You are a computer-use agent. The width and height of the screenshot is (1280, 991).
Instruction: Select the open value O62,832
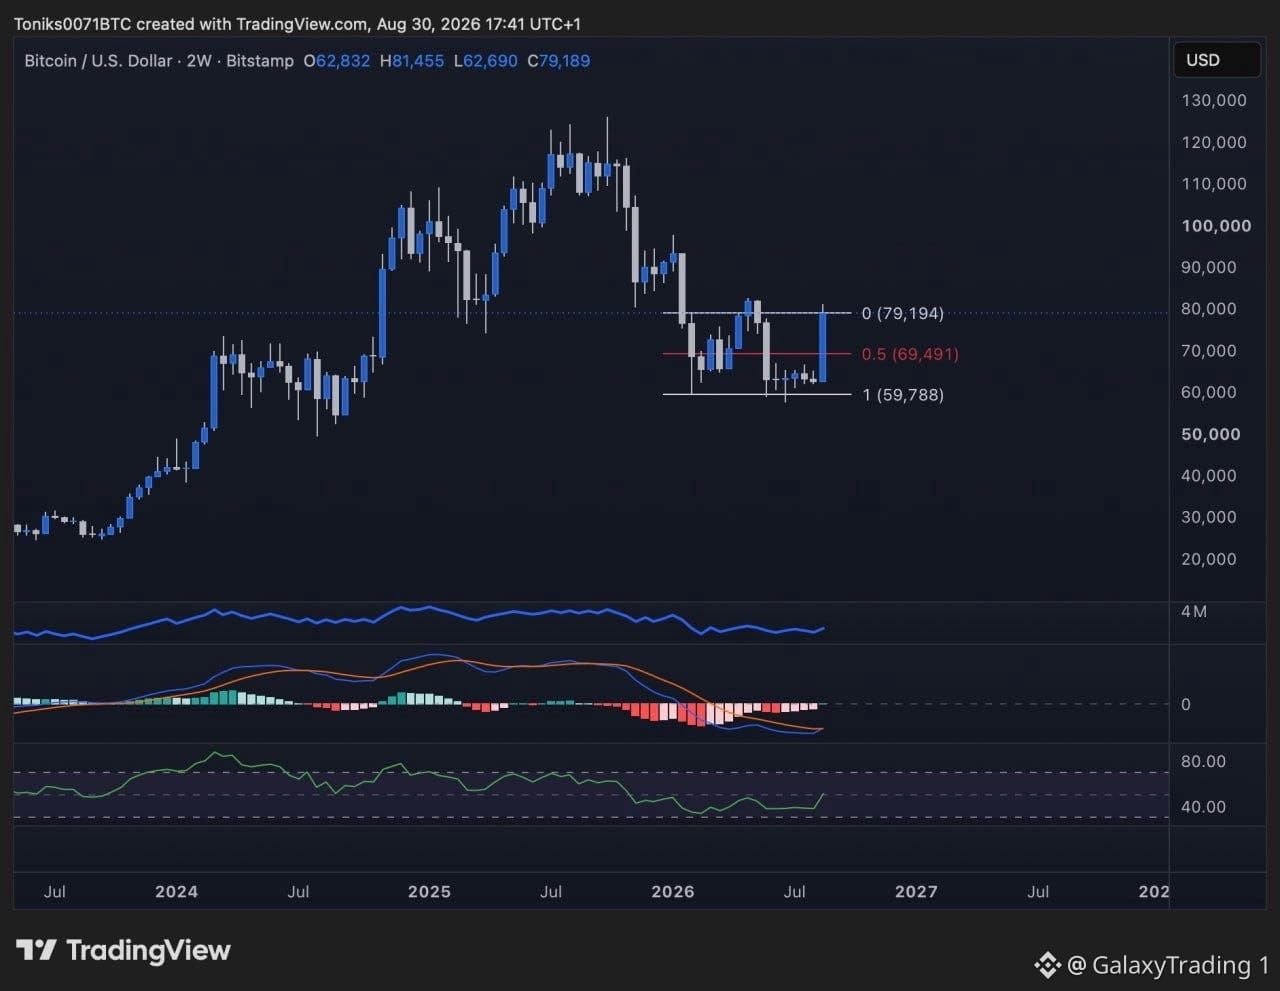click(x=337, y=61)
